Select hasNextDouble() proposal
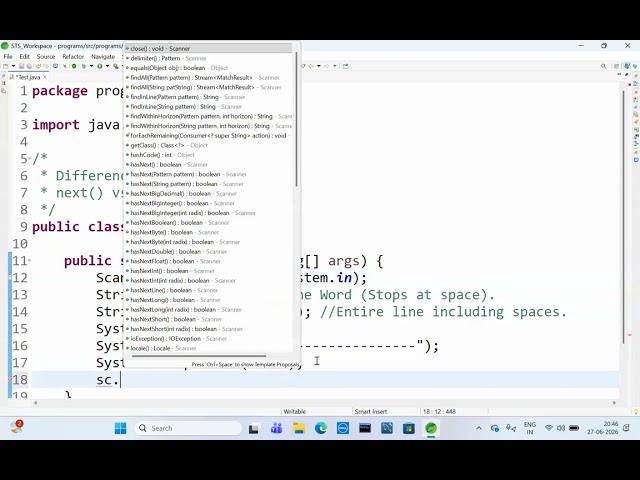 click(x=208, y=251)
